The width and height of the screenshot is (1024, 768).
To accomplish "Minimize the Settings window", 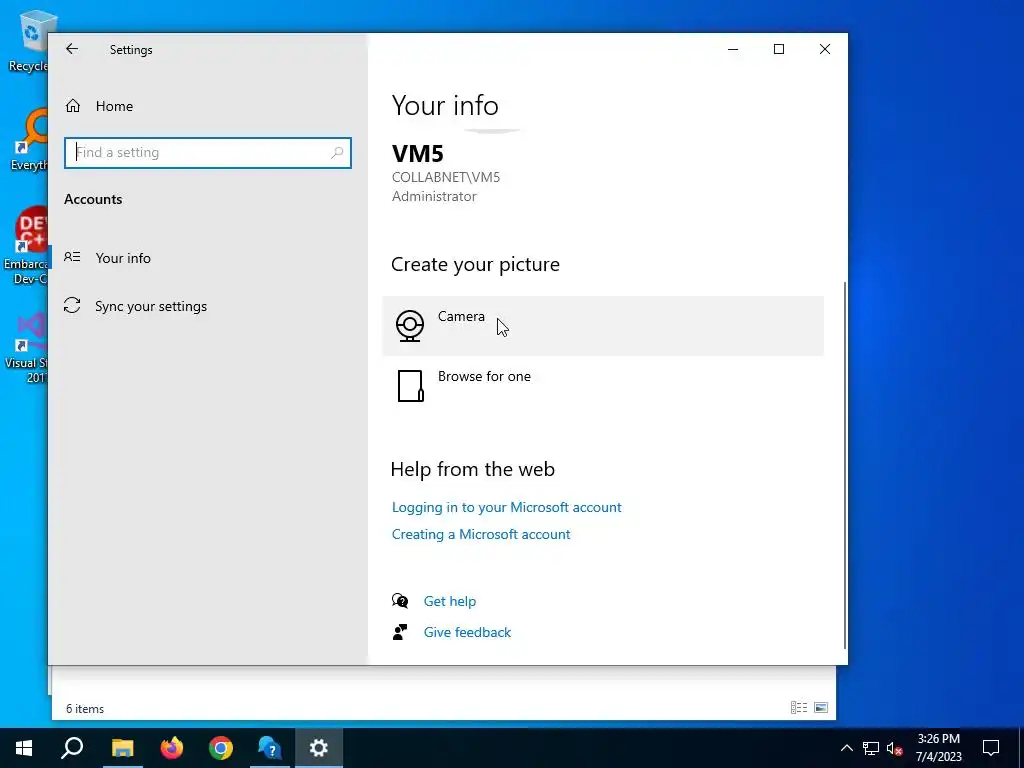I will 733,49.
